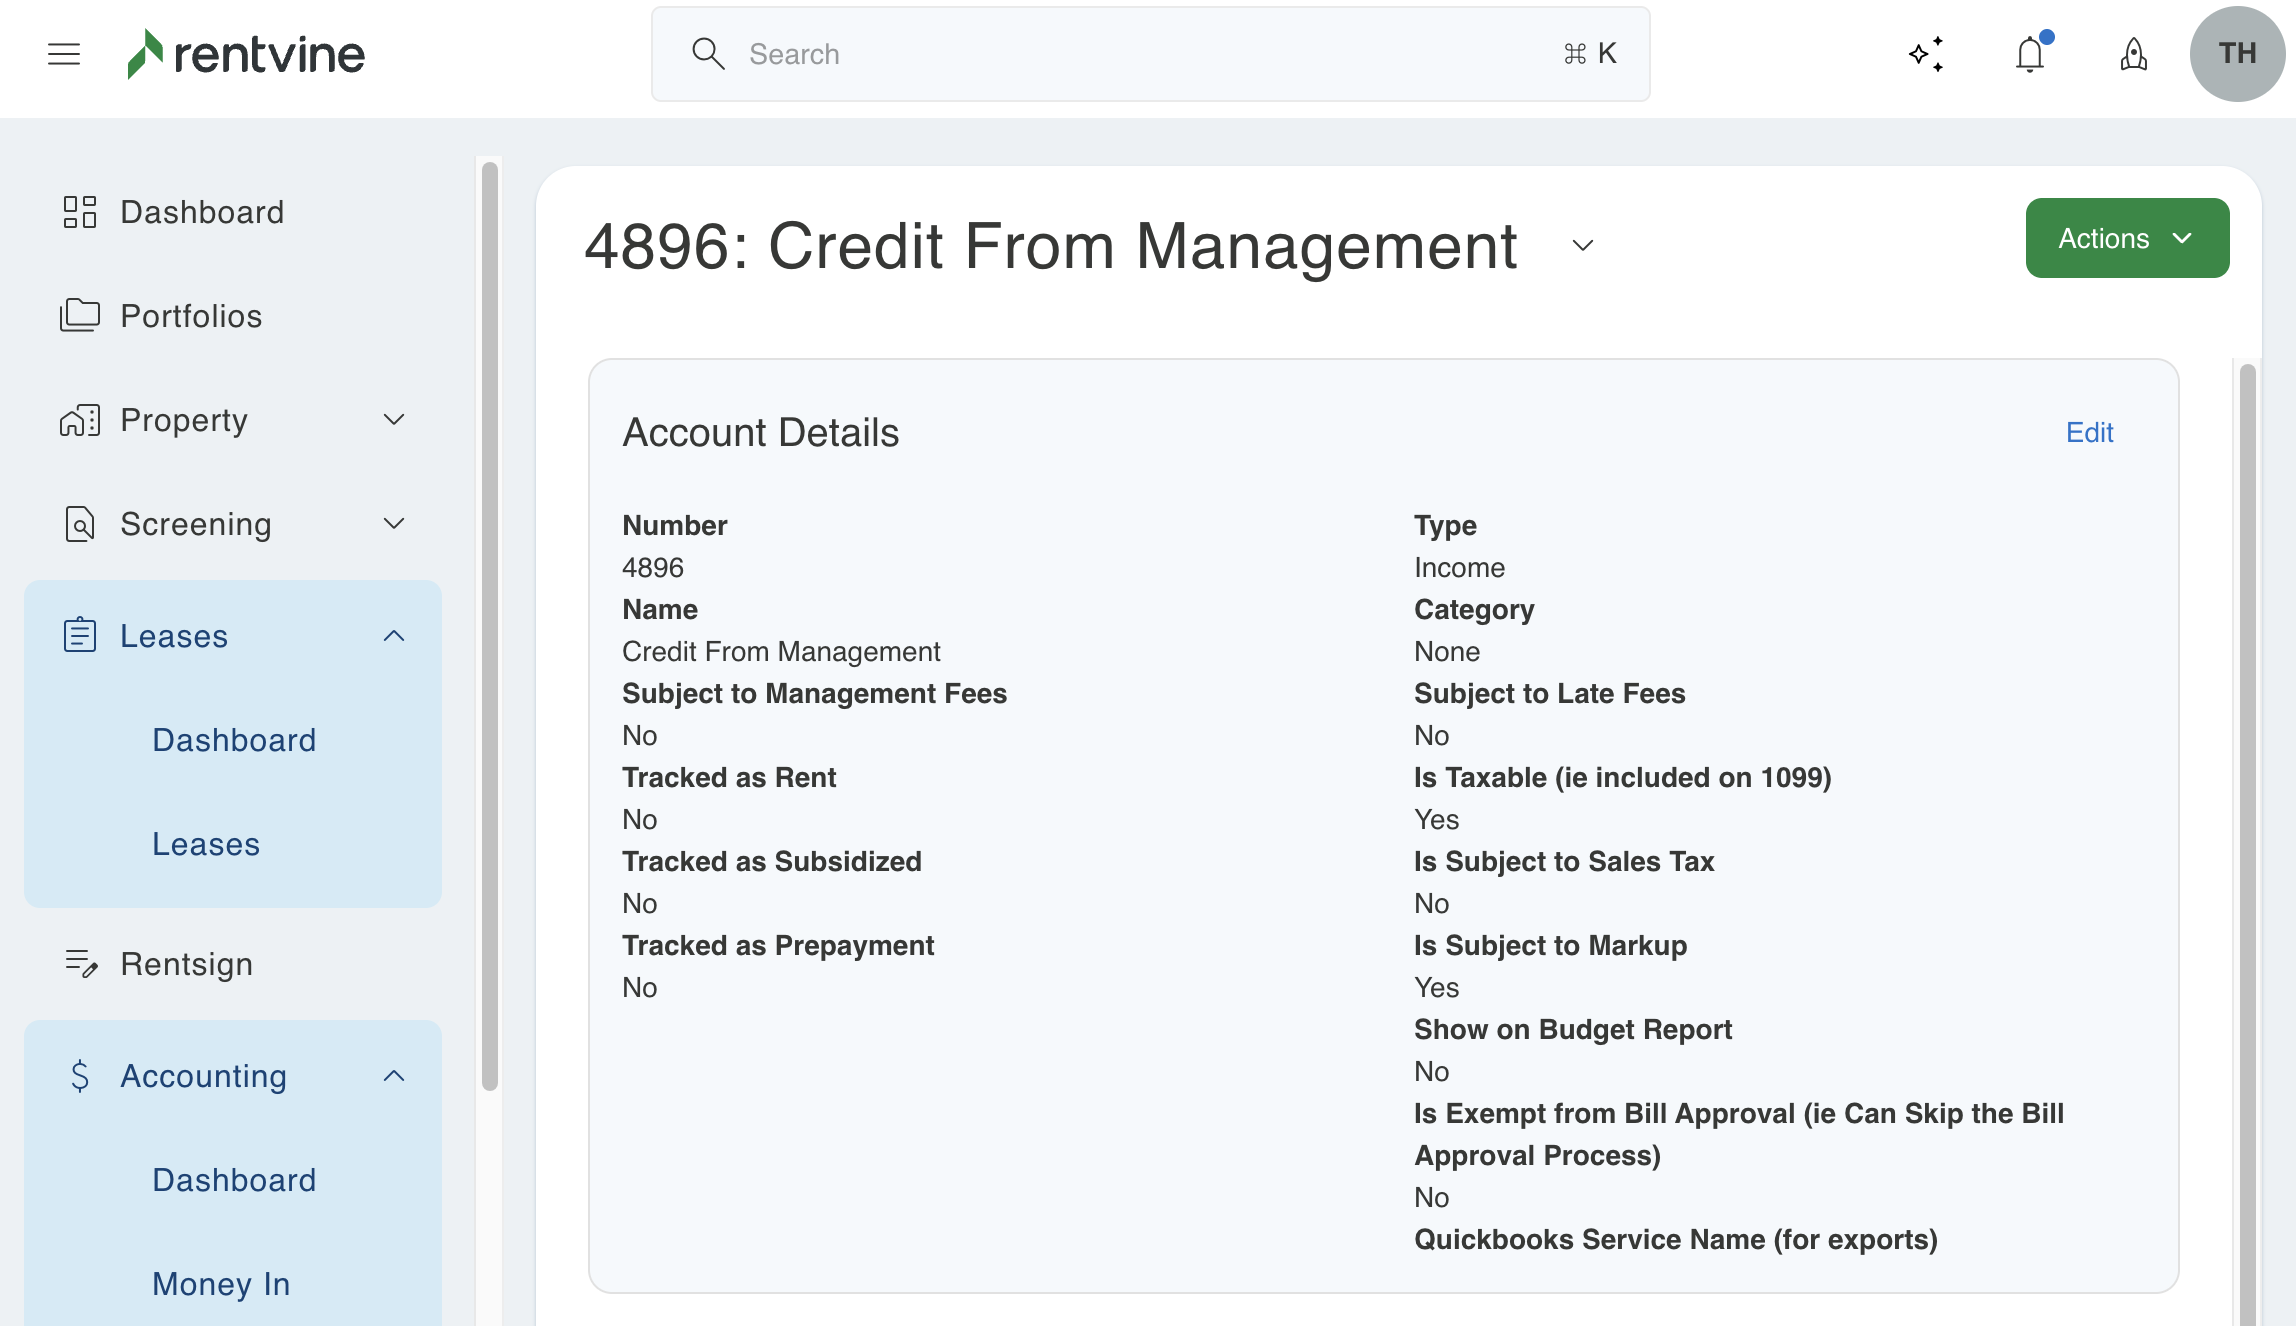Click the Search input field

pos(1150,54)
